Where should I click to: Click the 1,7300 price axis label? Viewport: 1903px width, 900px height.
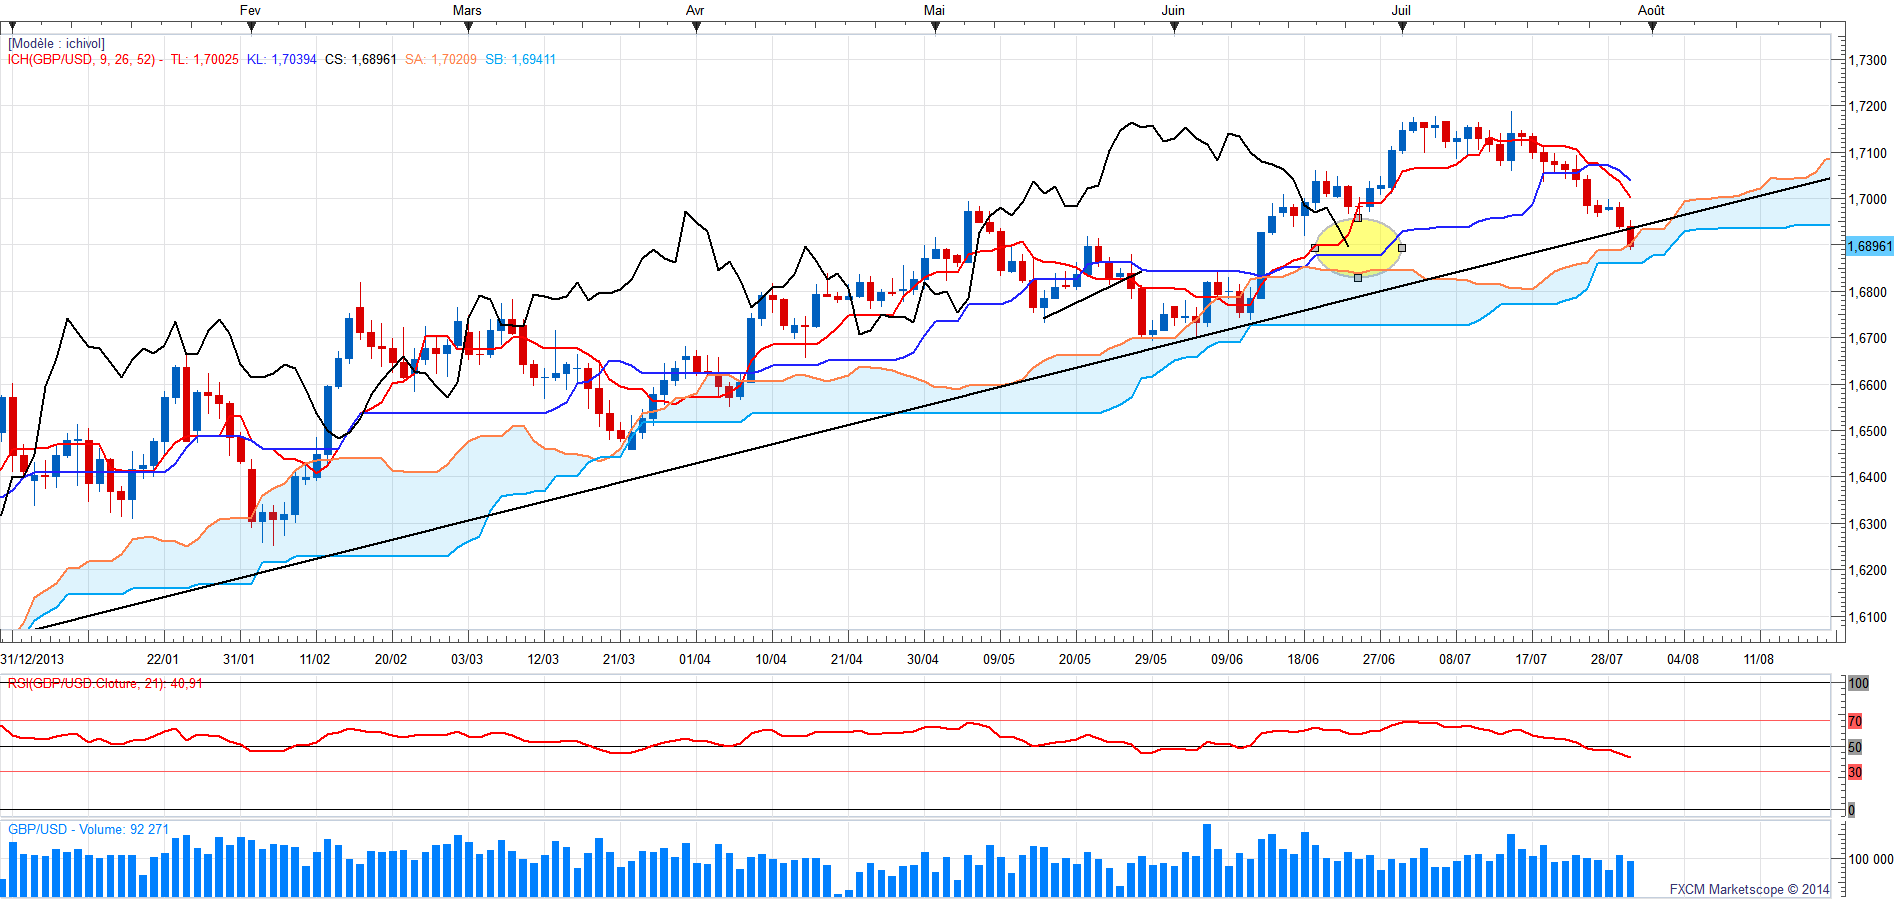[x=1867, y=60]
